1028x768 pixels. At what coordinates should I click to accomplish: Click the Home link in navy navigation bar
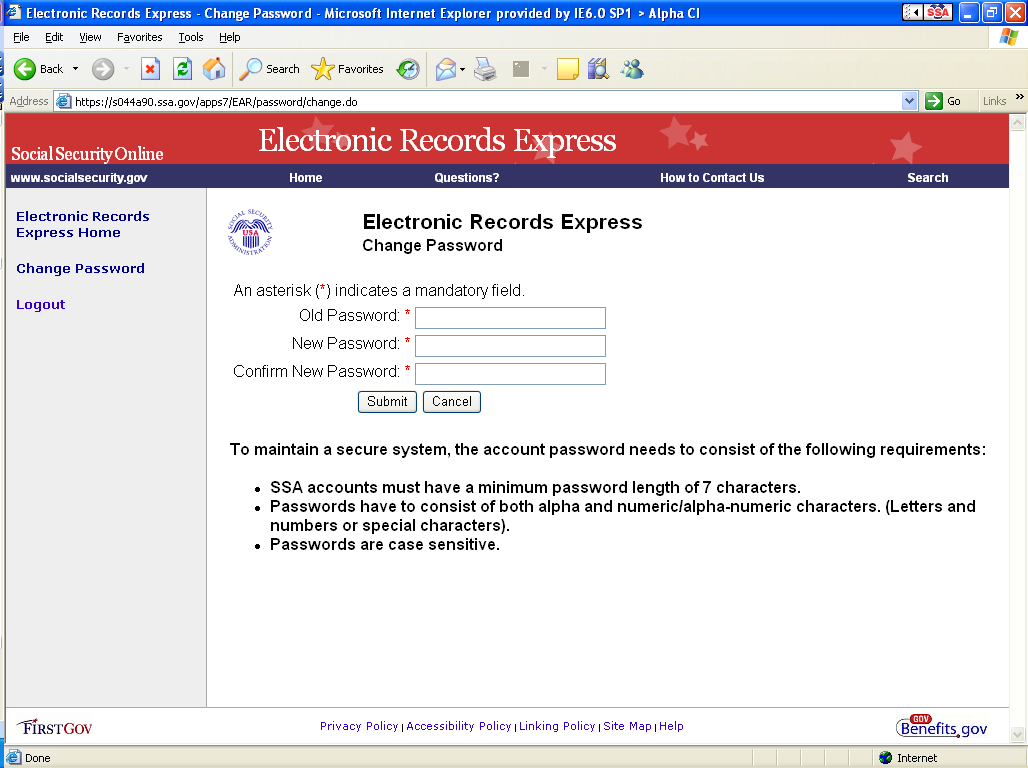point(306,178)
